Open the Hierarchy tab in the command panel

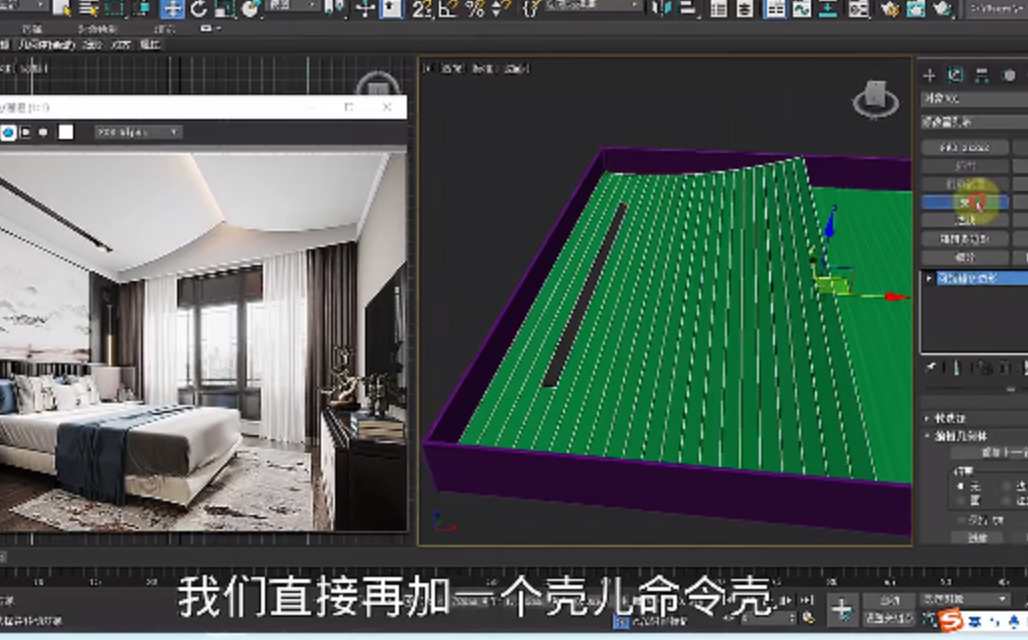tap(982, 75)
